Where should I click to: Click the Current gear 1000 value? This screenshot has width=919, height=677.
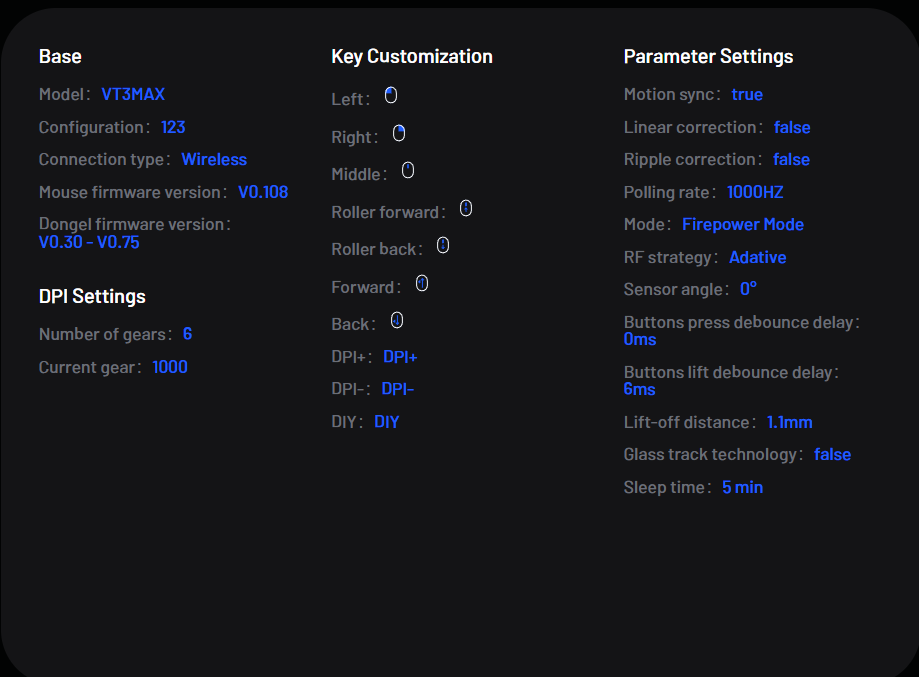click(170, 368)
